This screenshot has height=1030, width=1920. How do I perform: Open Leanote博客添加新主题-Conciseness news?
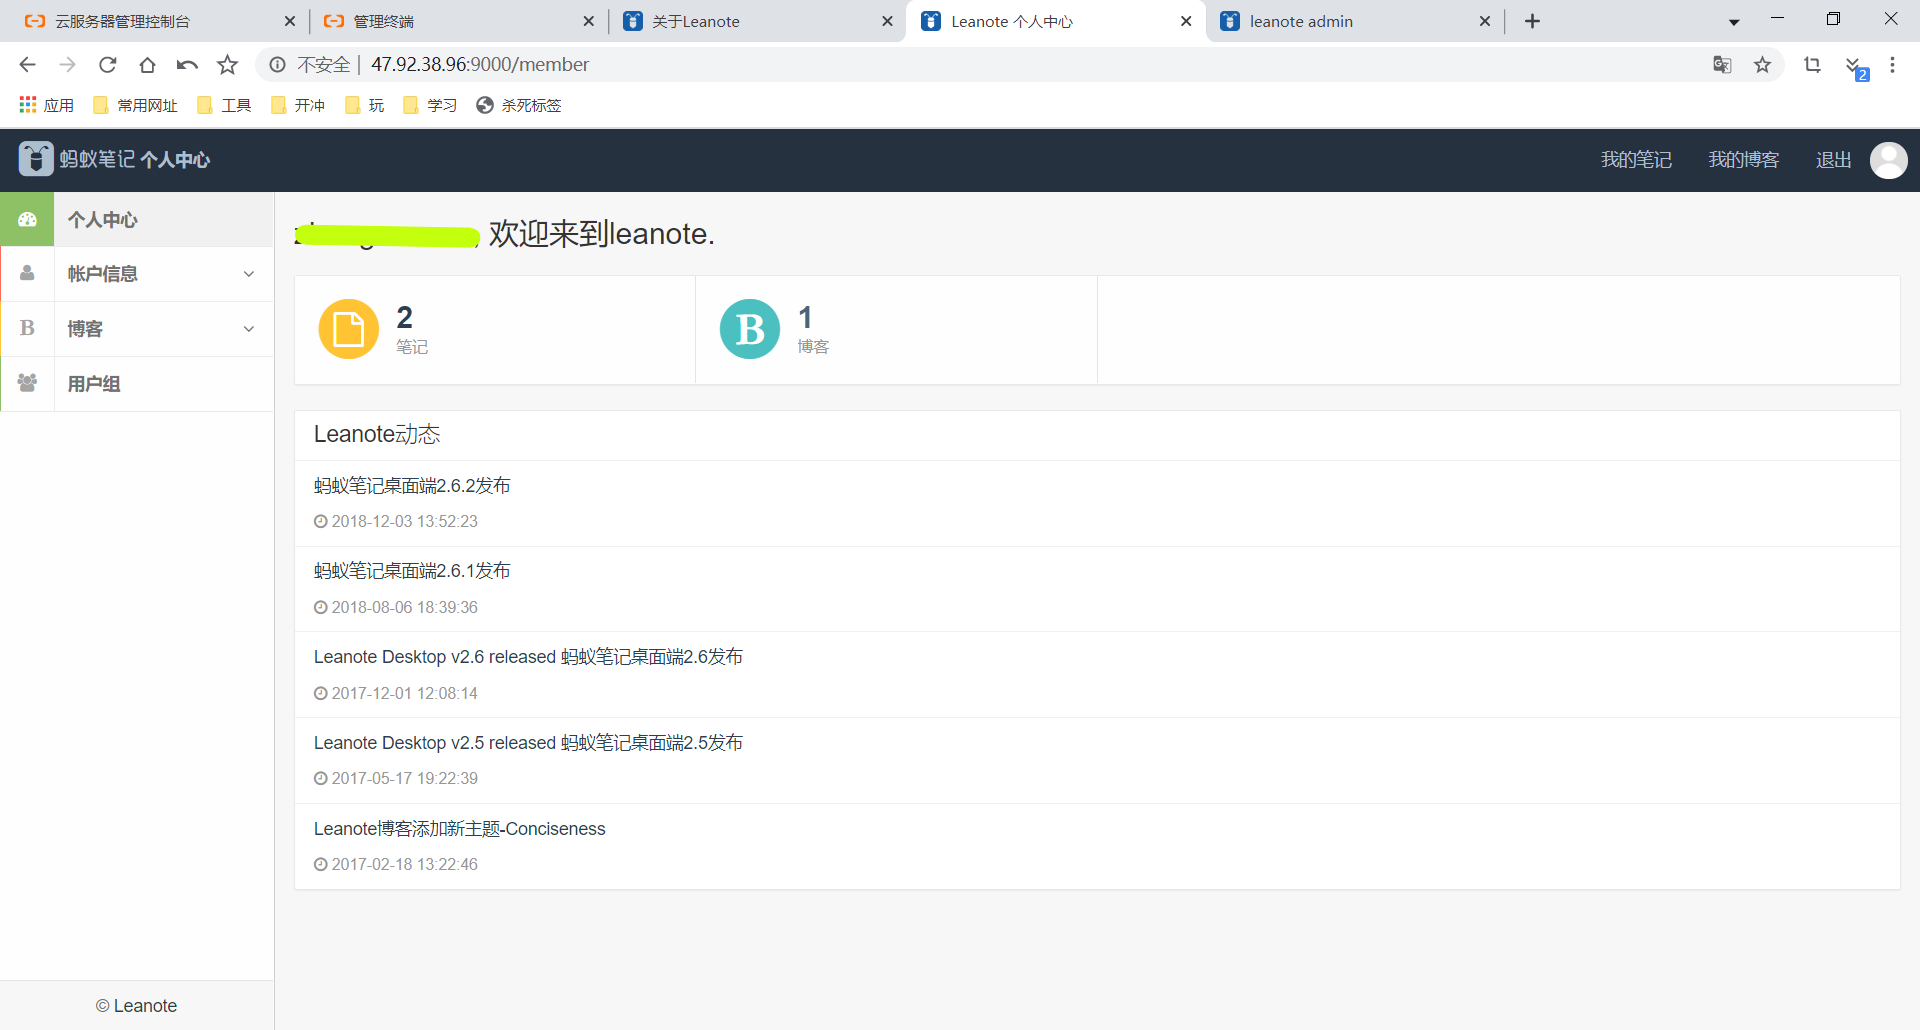click(460, 829)
